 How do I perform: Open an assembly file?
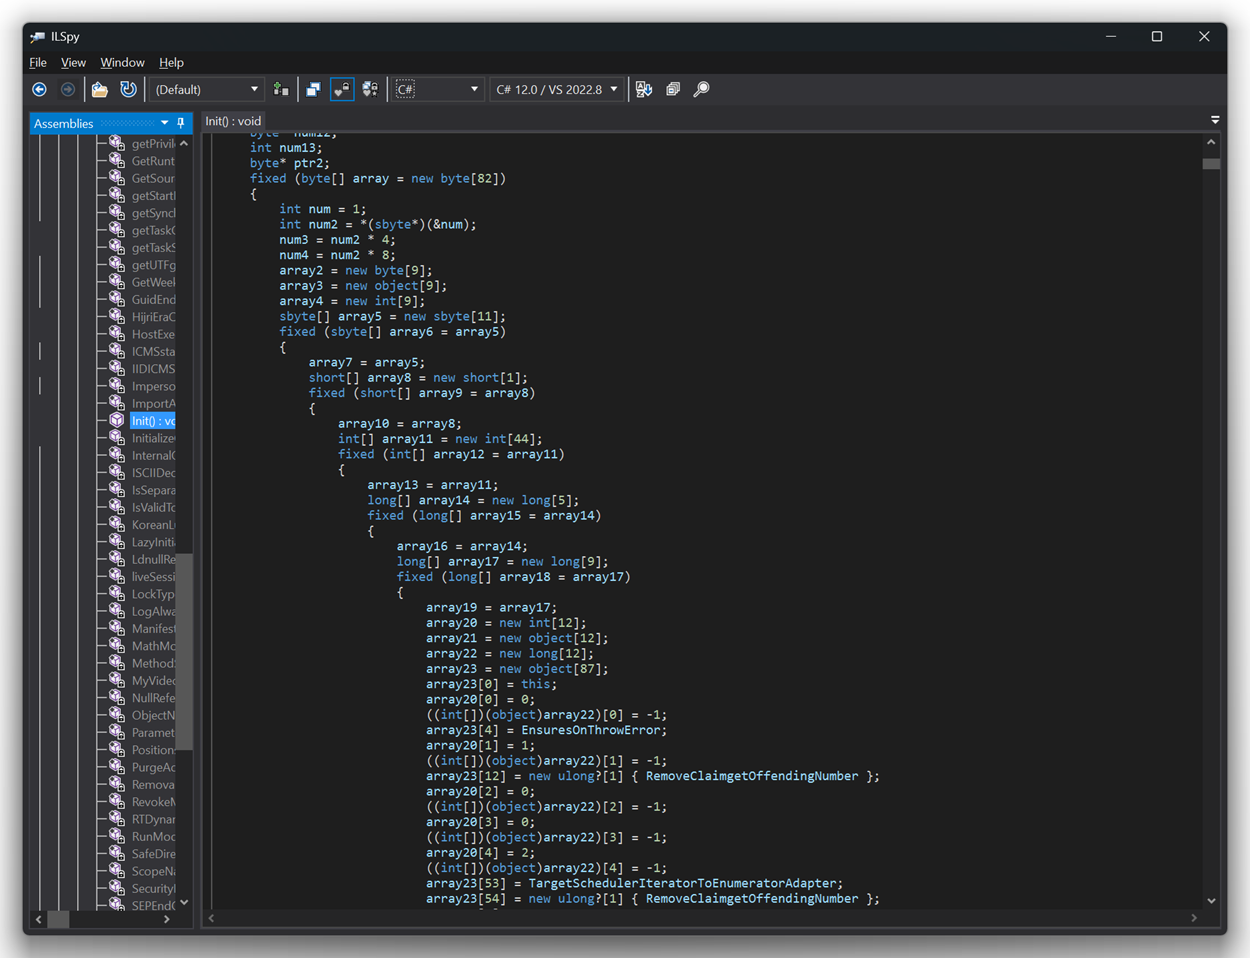click(x=100, y=89)
